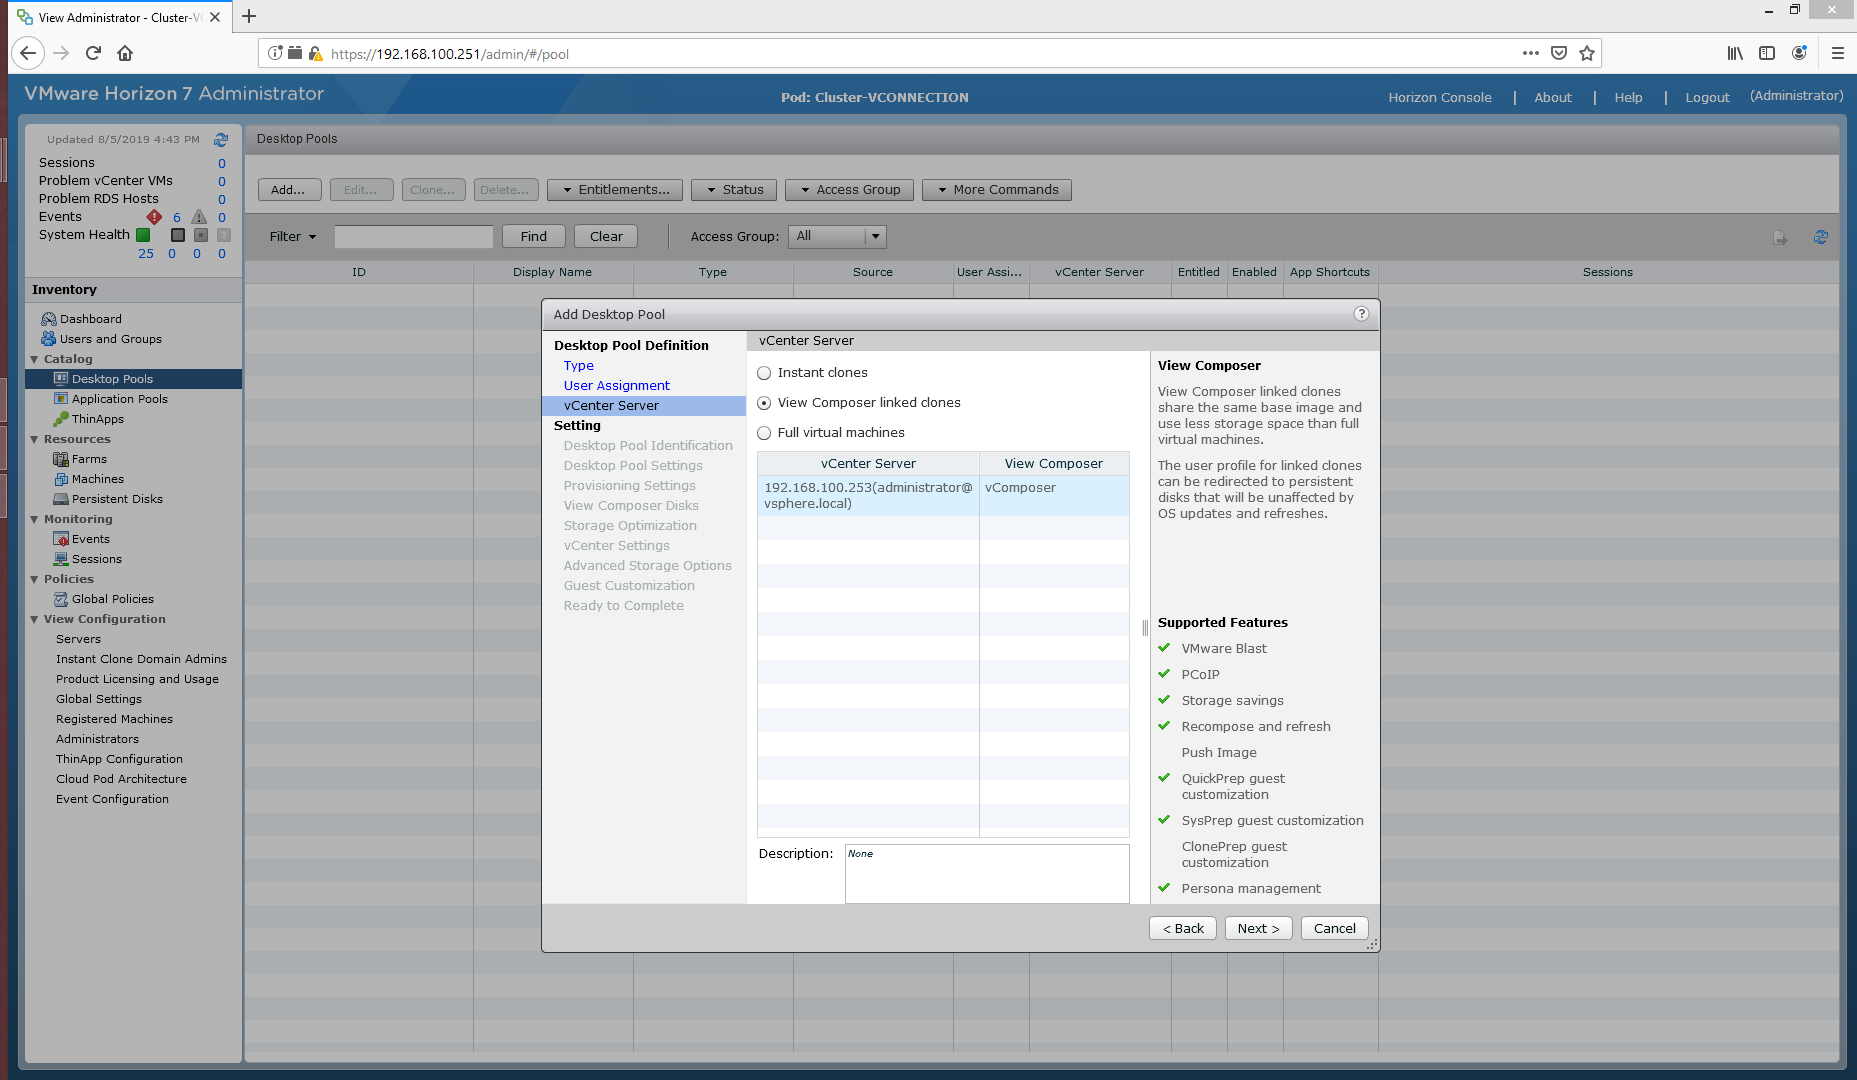Open the Dashboard inventory item
The image size is (1857, 1080).
point(90,319)
